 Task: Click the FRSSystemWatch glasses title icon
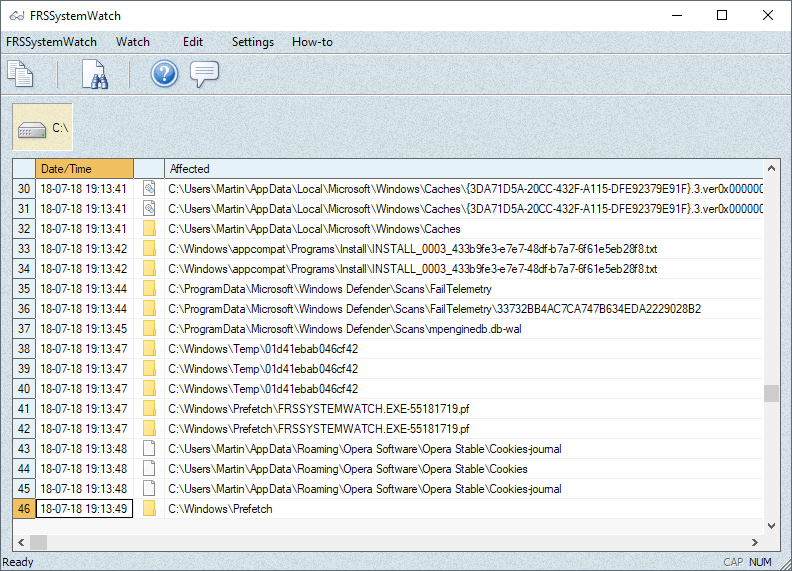pyautogui.click(x=17, y=16)
